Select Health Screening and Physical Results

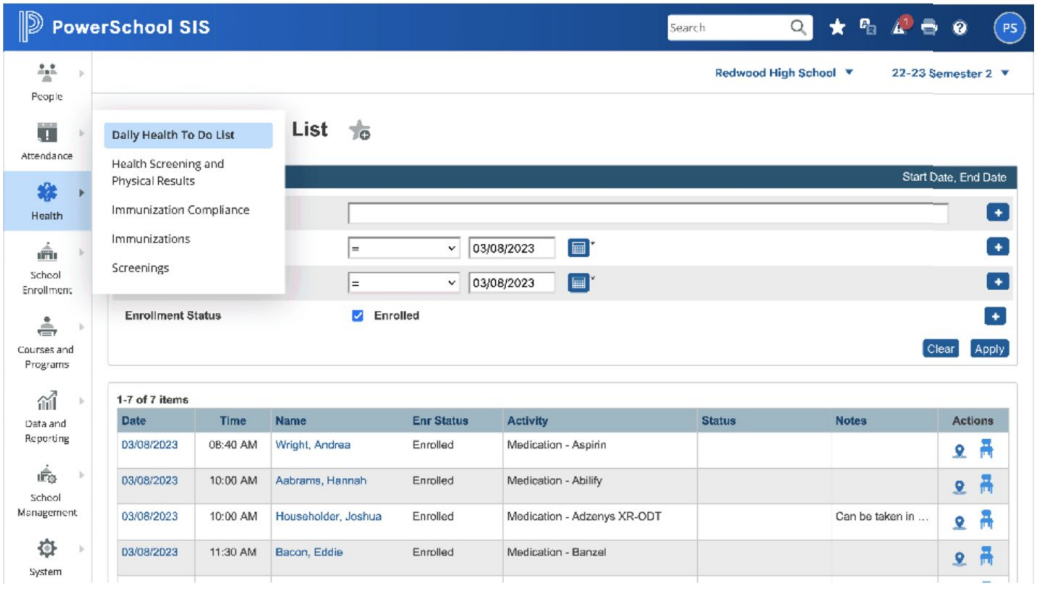point(167,172)
